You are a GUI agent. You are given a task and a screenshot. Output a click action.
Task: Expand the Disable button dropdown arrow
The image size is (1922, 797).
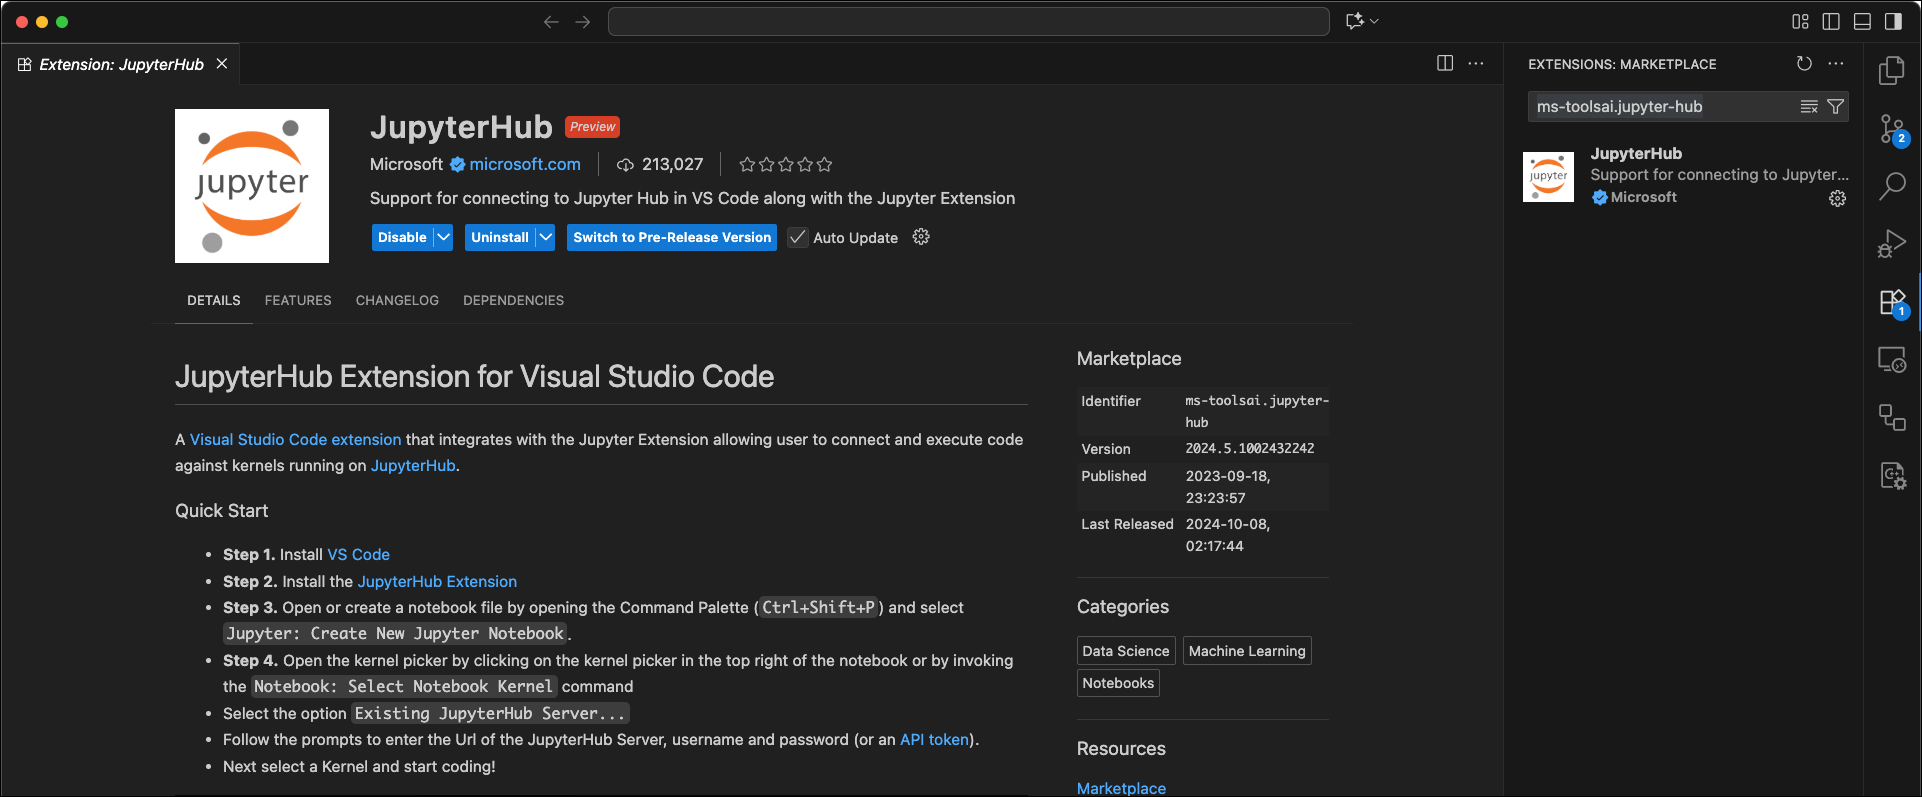[443, 237]
